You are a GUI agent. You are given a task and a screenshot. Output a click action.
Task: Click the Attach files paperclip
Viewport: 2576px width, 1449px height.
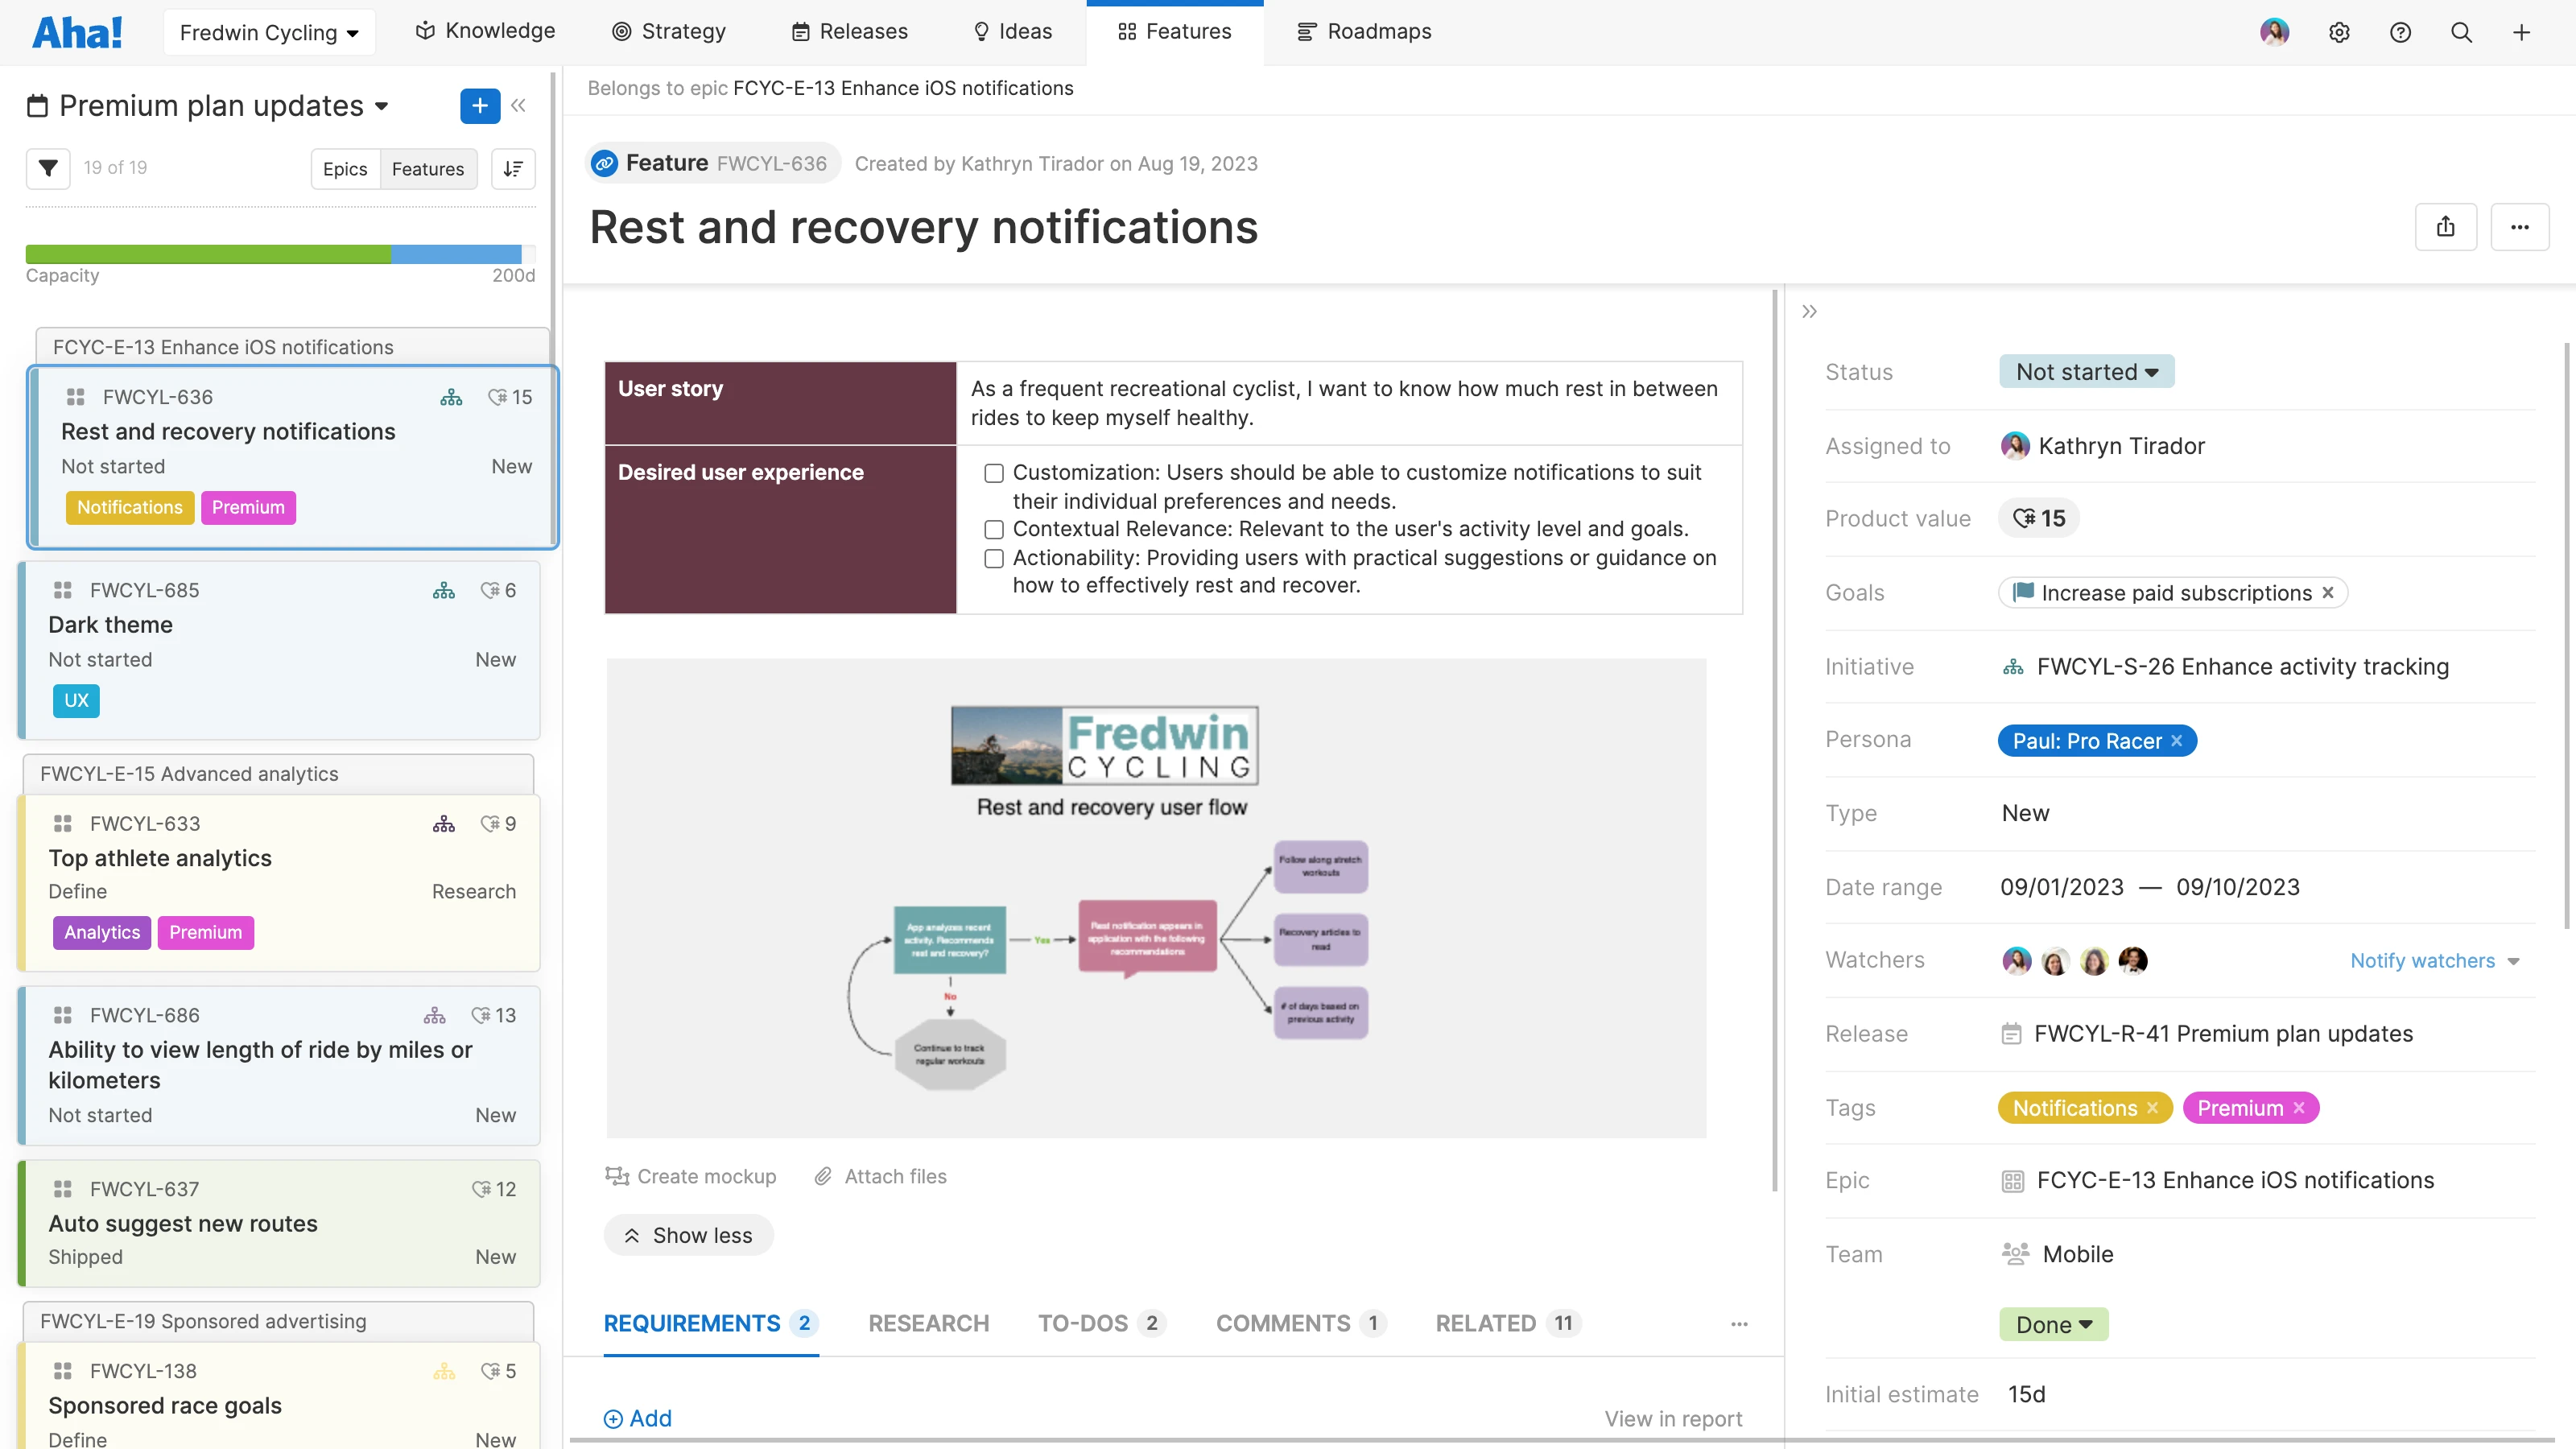(824, 1176)
